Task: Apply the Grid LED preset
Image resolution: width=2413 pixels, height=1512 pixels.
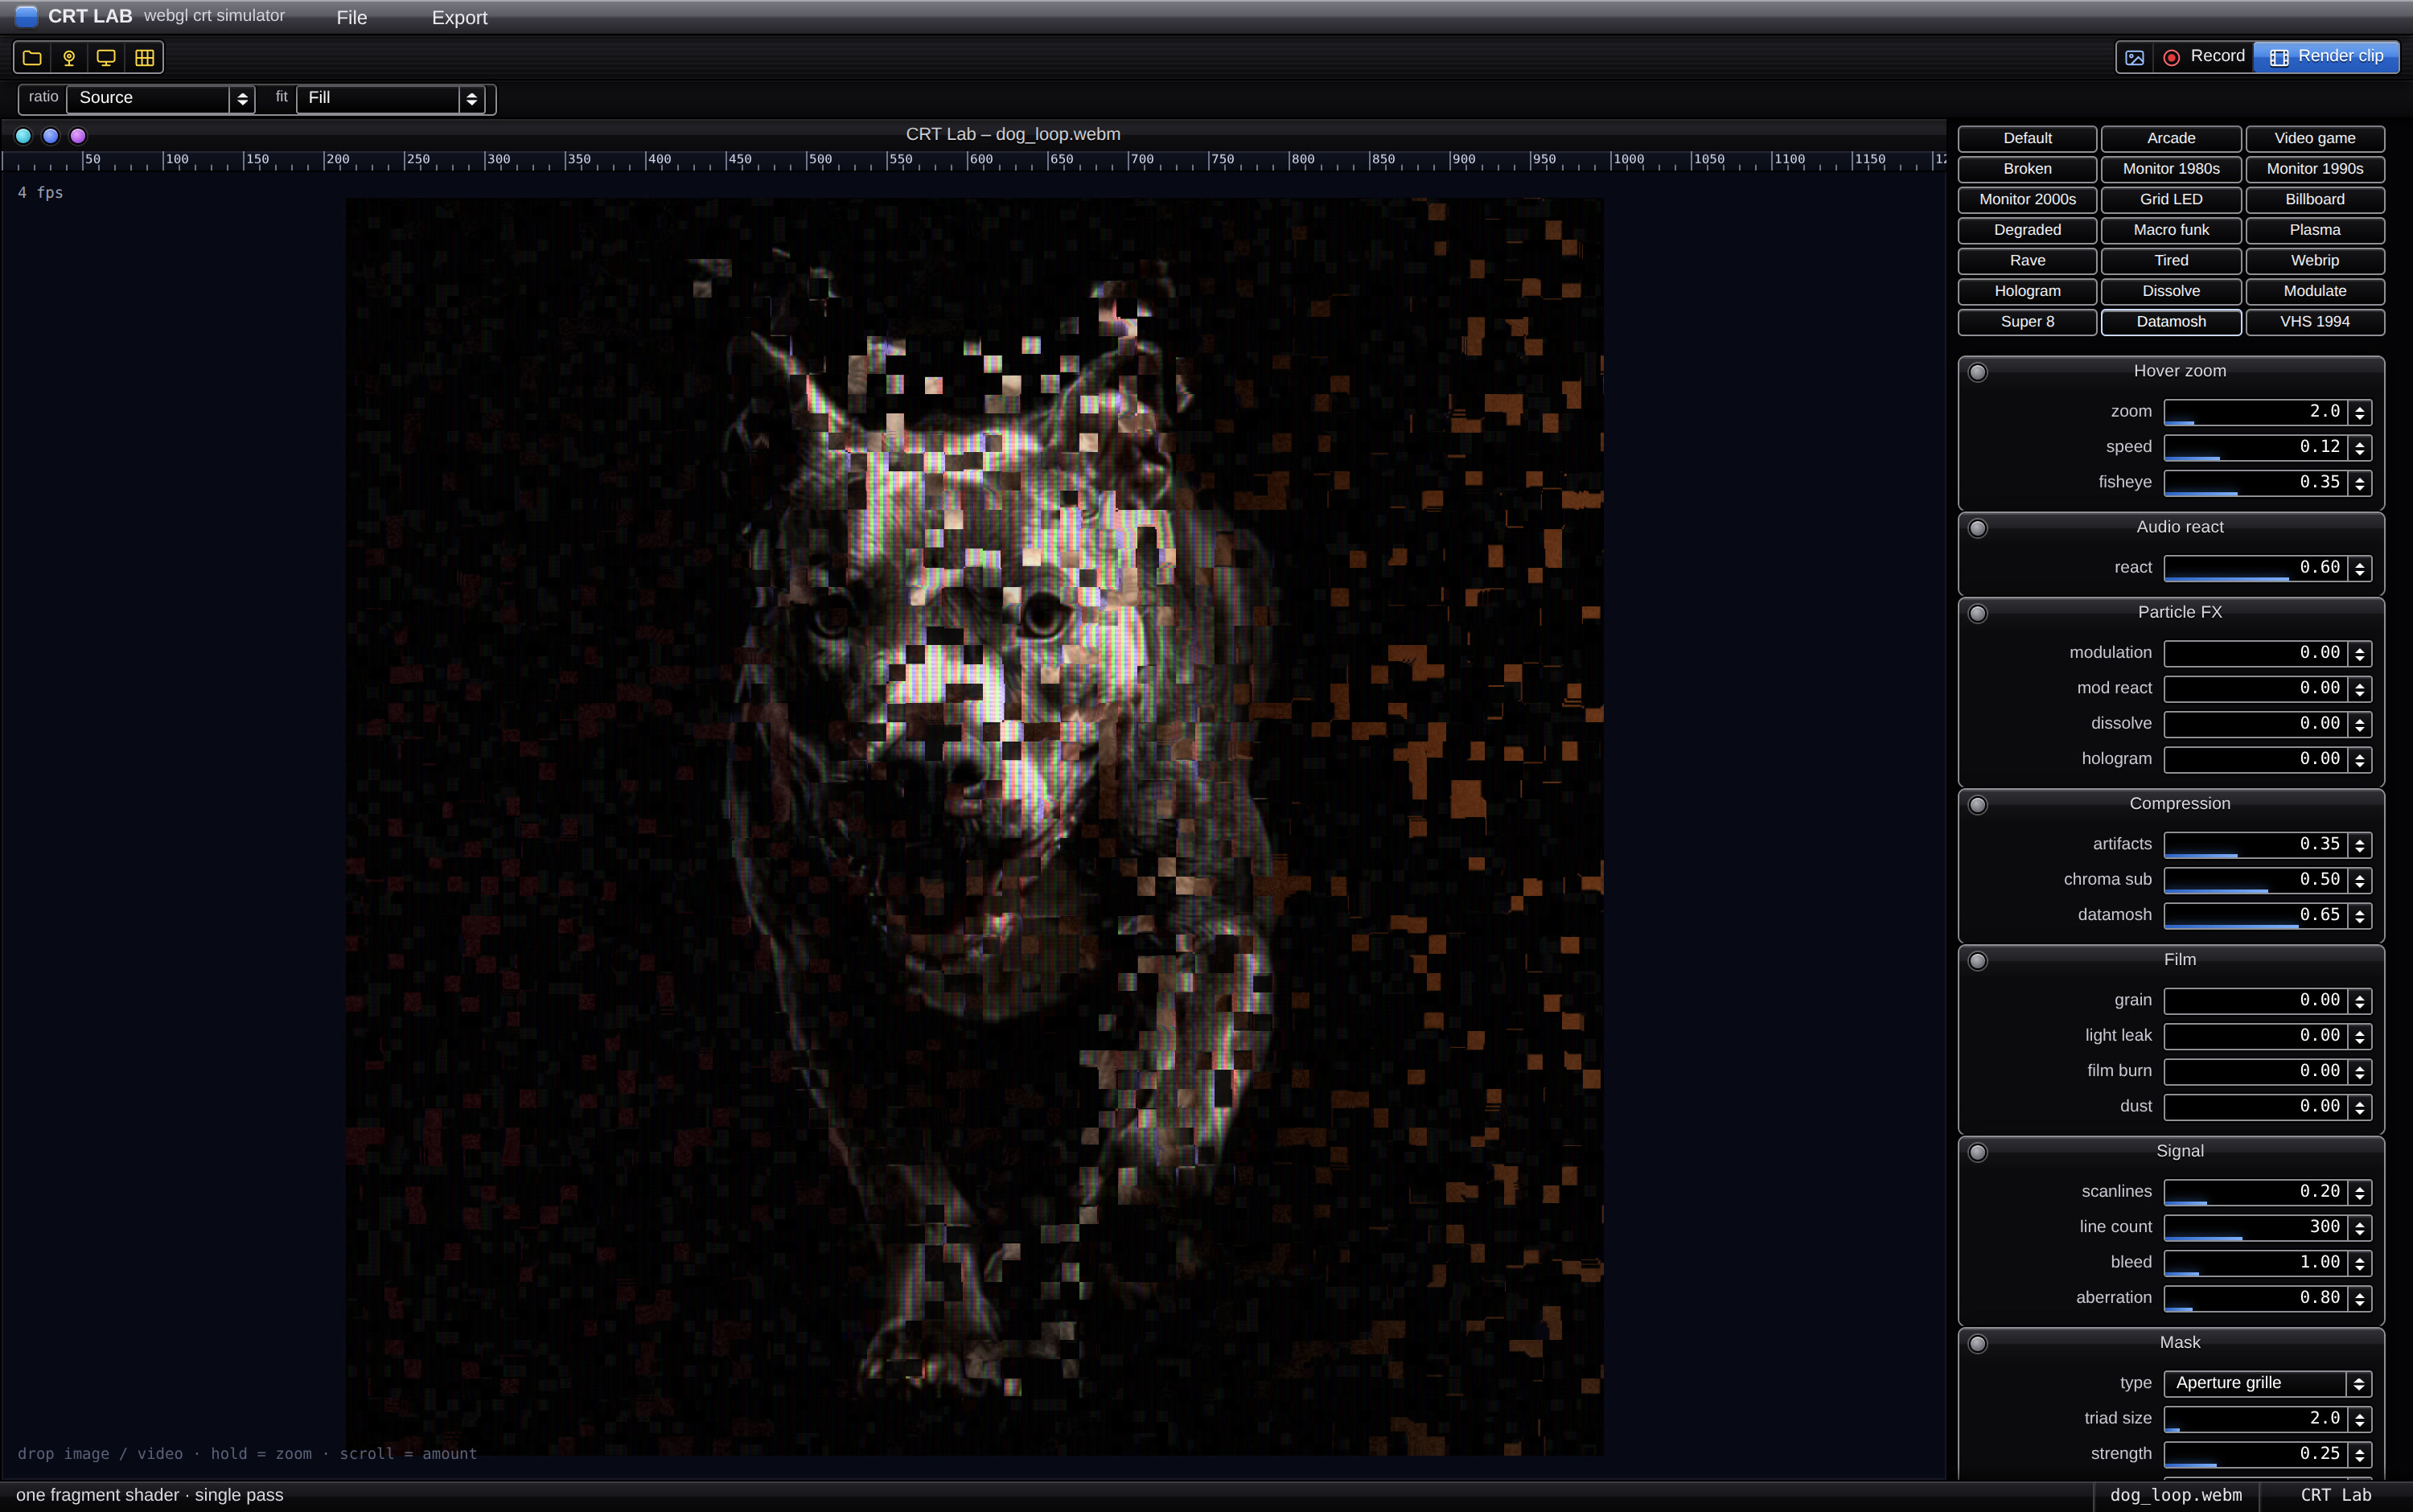Action: (2171, 200)
